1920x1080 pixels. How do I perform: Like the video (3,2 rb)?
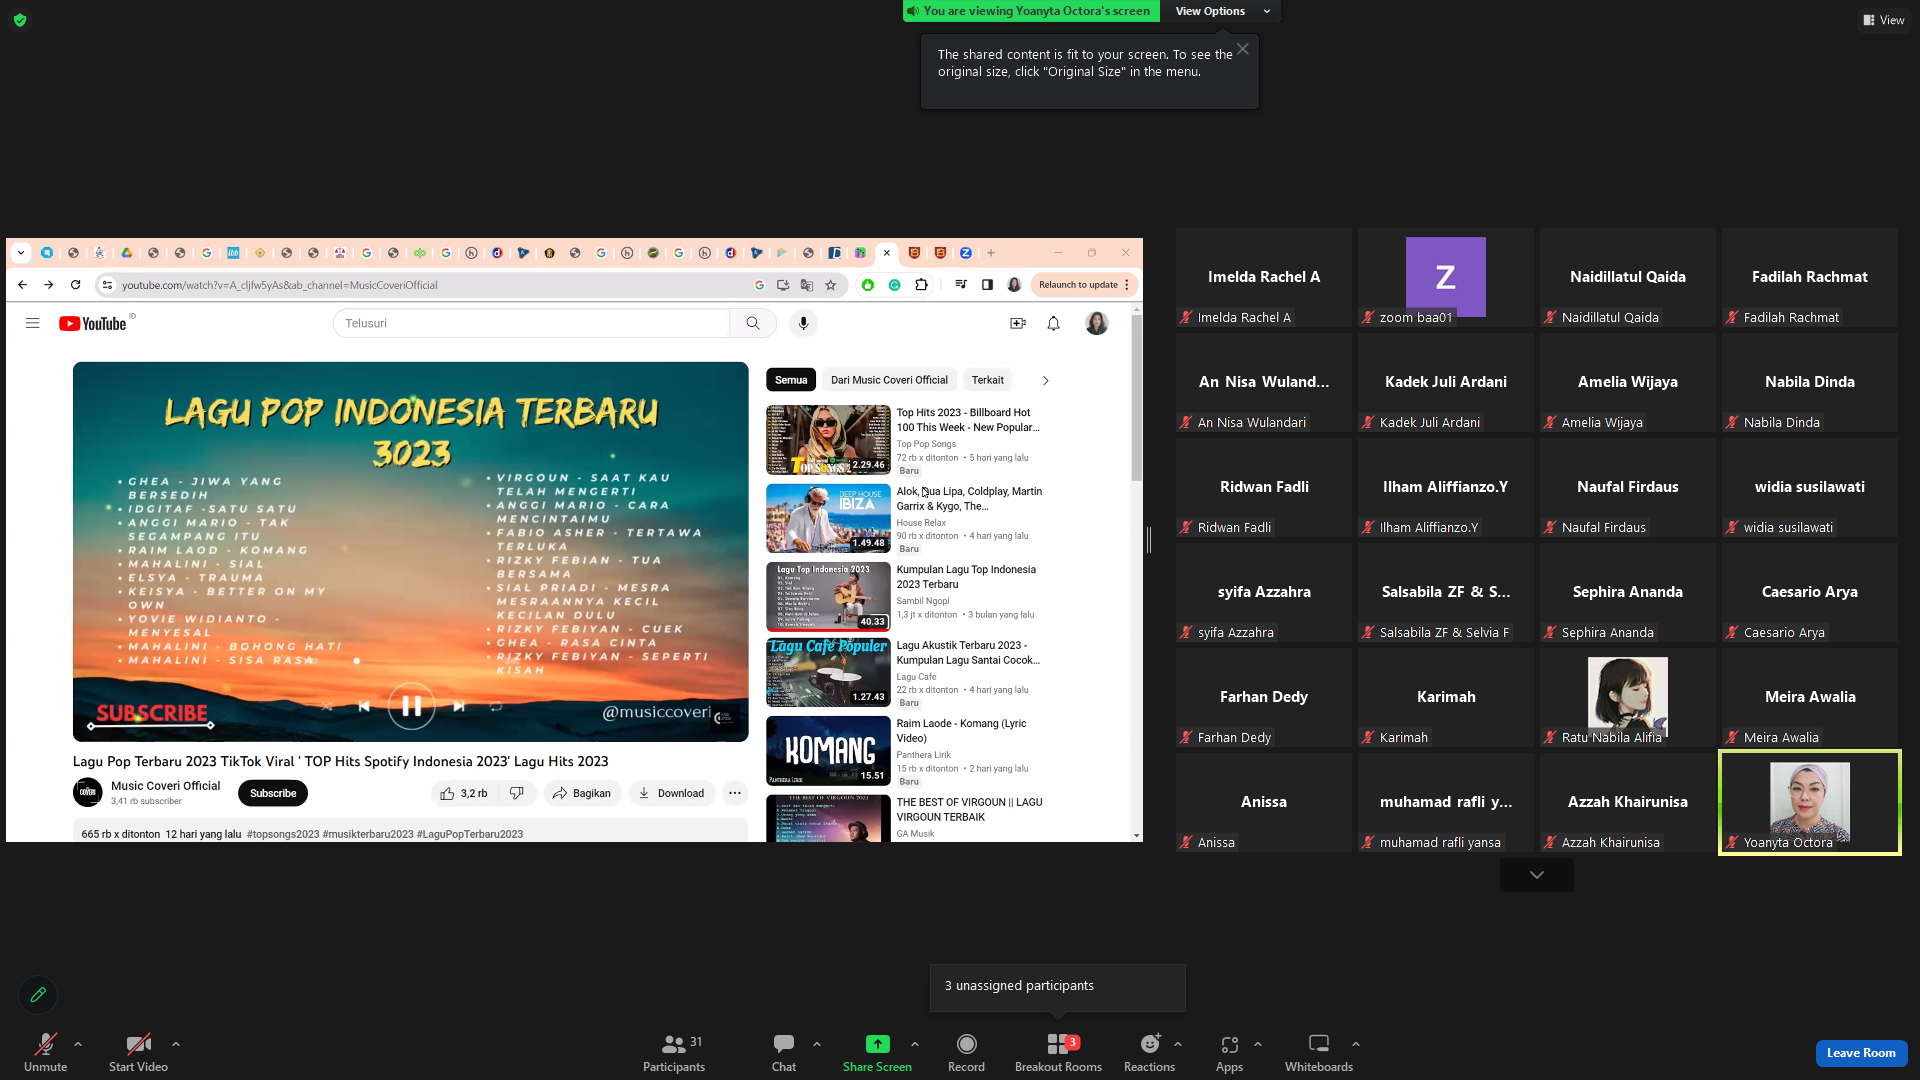tap(465, 793)
